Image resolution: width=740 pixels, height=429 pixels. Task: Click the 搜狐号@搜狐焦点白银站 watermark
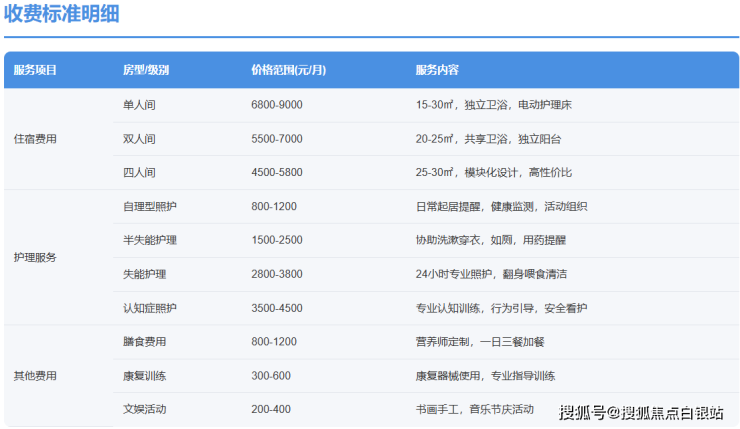click(640, 411)
